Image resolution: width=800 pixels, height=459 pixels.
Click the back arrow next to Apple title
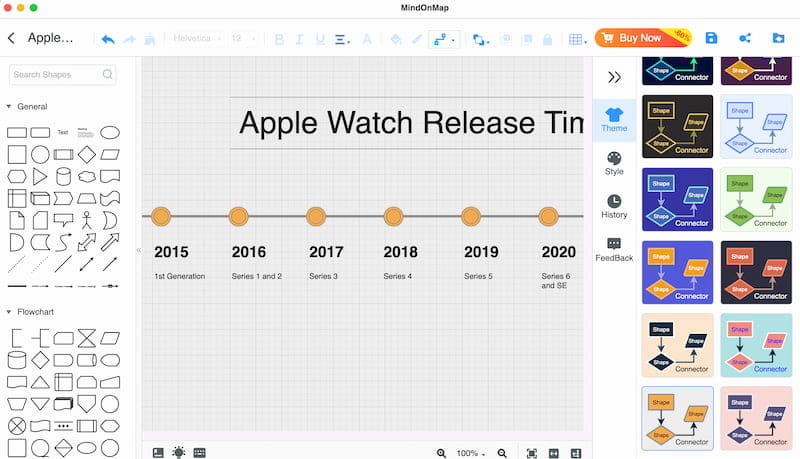tap(11, 38)
